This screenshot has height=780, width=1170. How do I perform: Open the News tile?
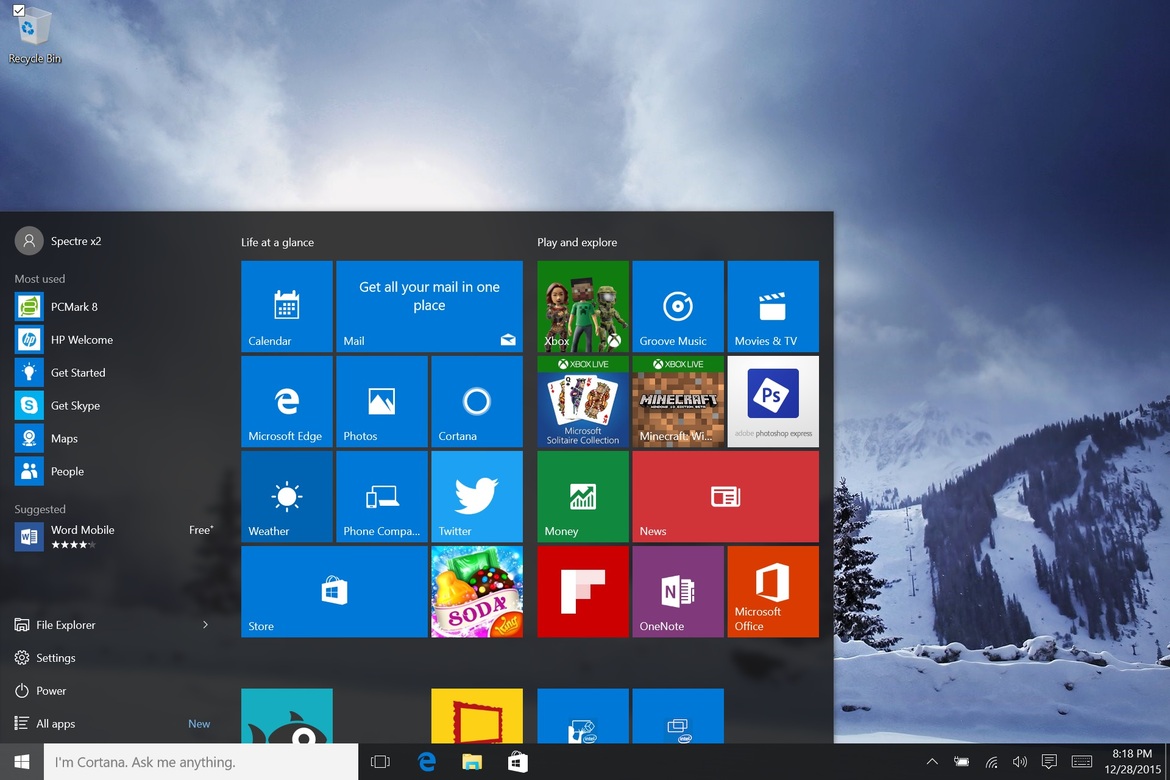[725, 496]
